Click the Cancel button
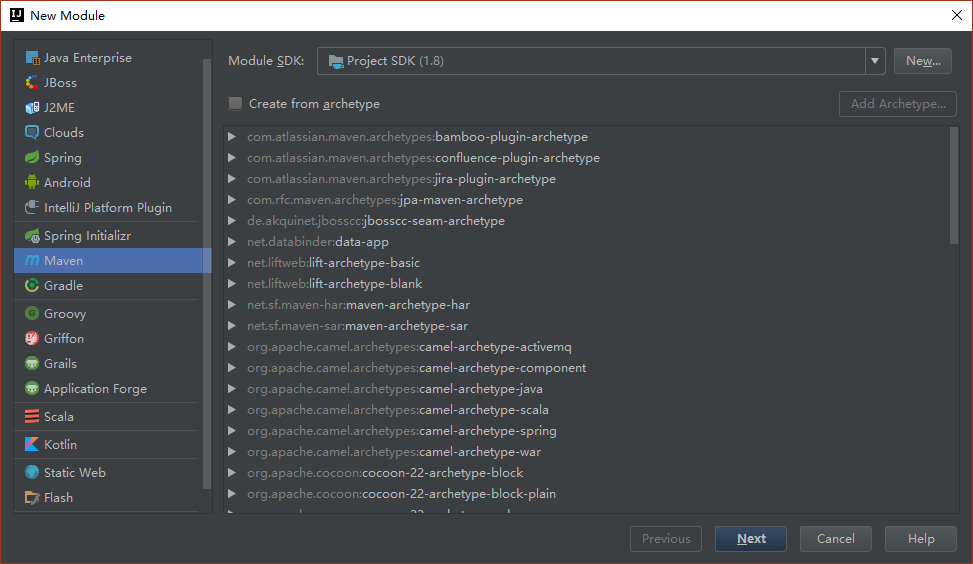Image resolution: width=973 pixels, height=564 pixels. coord(835,539)
